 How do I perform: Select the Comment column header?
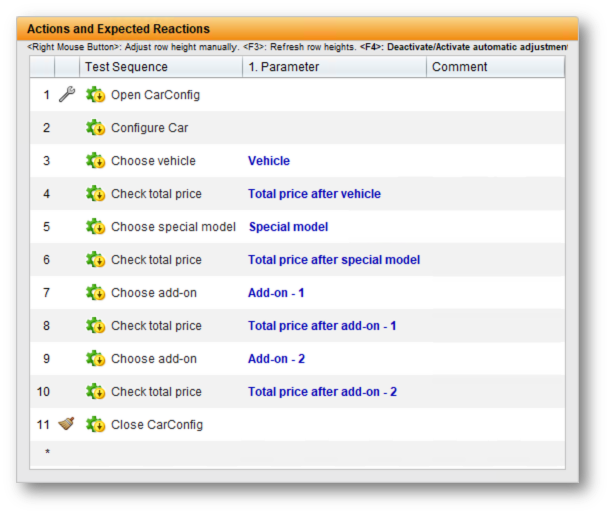495,67
